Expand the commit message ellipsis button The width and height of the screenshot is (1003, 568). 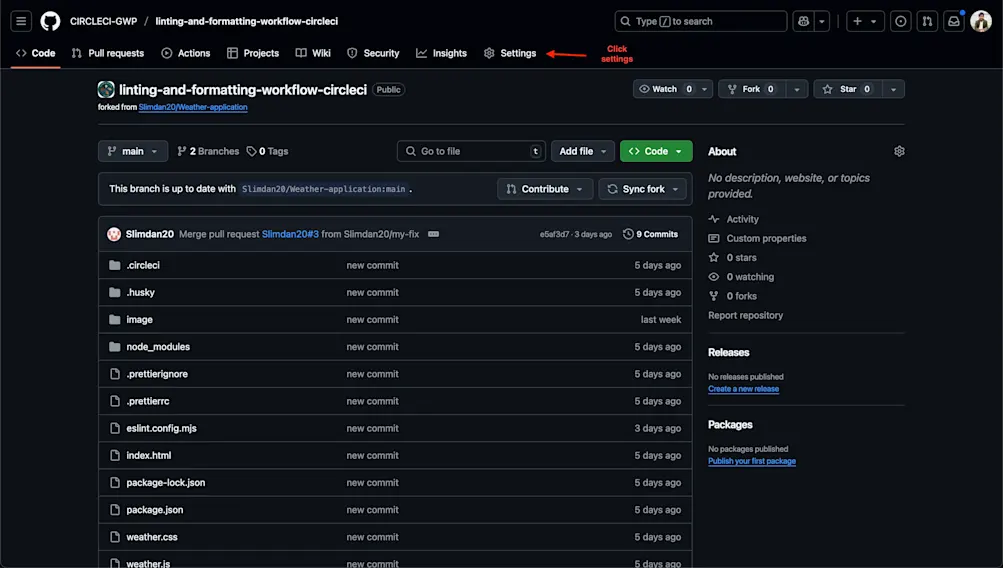tap(433, 234)
